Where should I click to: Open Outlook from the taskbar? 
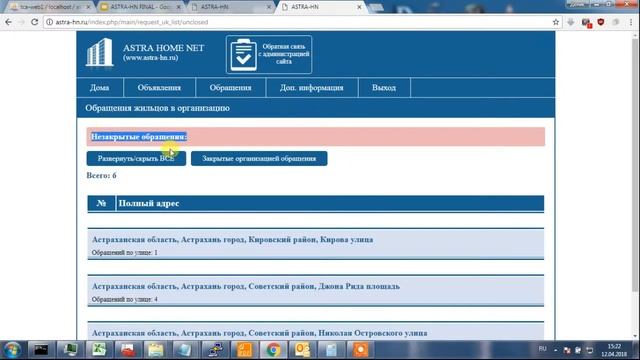[x=302, y=350]
